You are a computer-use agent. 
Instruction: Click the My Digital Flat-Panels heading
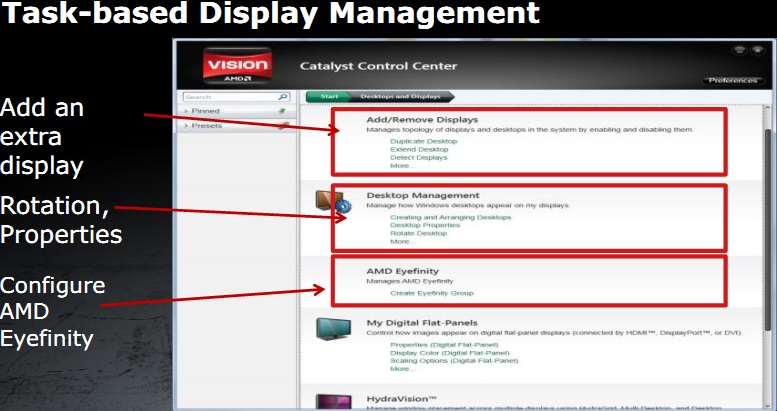[422, 323]
